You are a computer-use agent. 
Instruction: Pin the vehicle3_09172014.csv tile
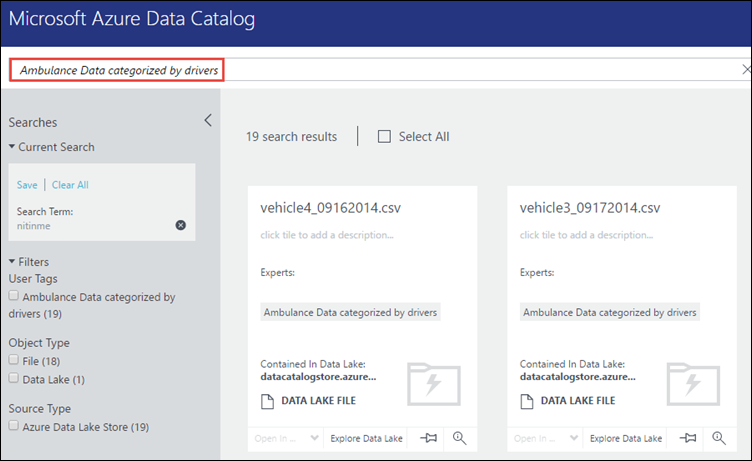688,438
